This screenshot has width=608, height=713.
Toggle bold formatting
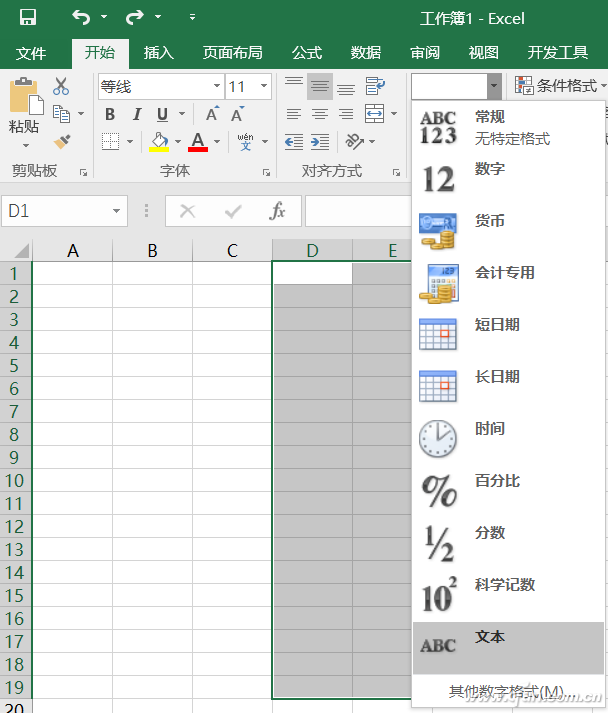point(110,114)
